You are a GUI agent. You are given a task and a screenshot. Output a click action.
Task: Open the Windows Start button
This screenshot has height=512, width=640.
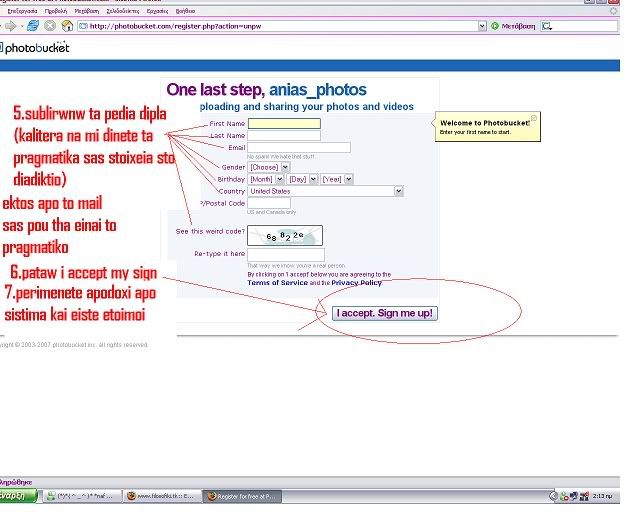click(18, 496)
